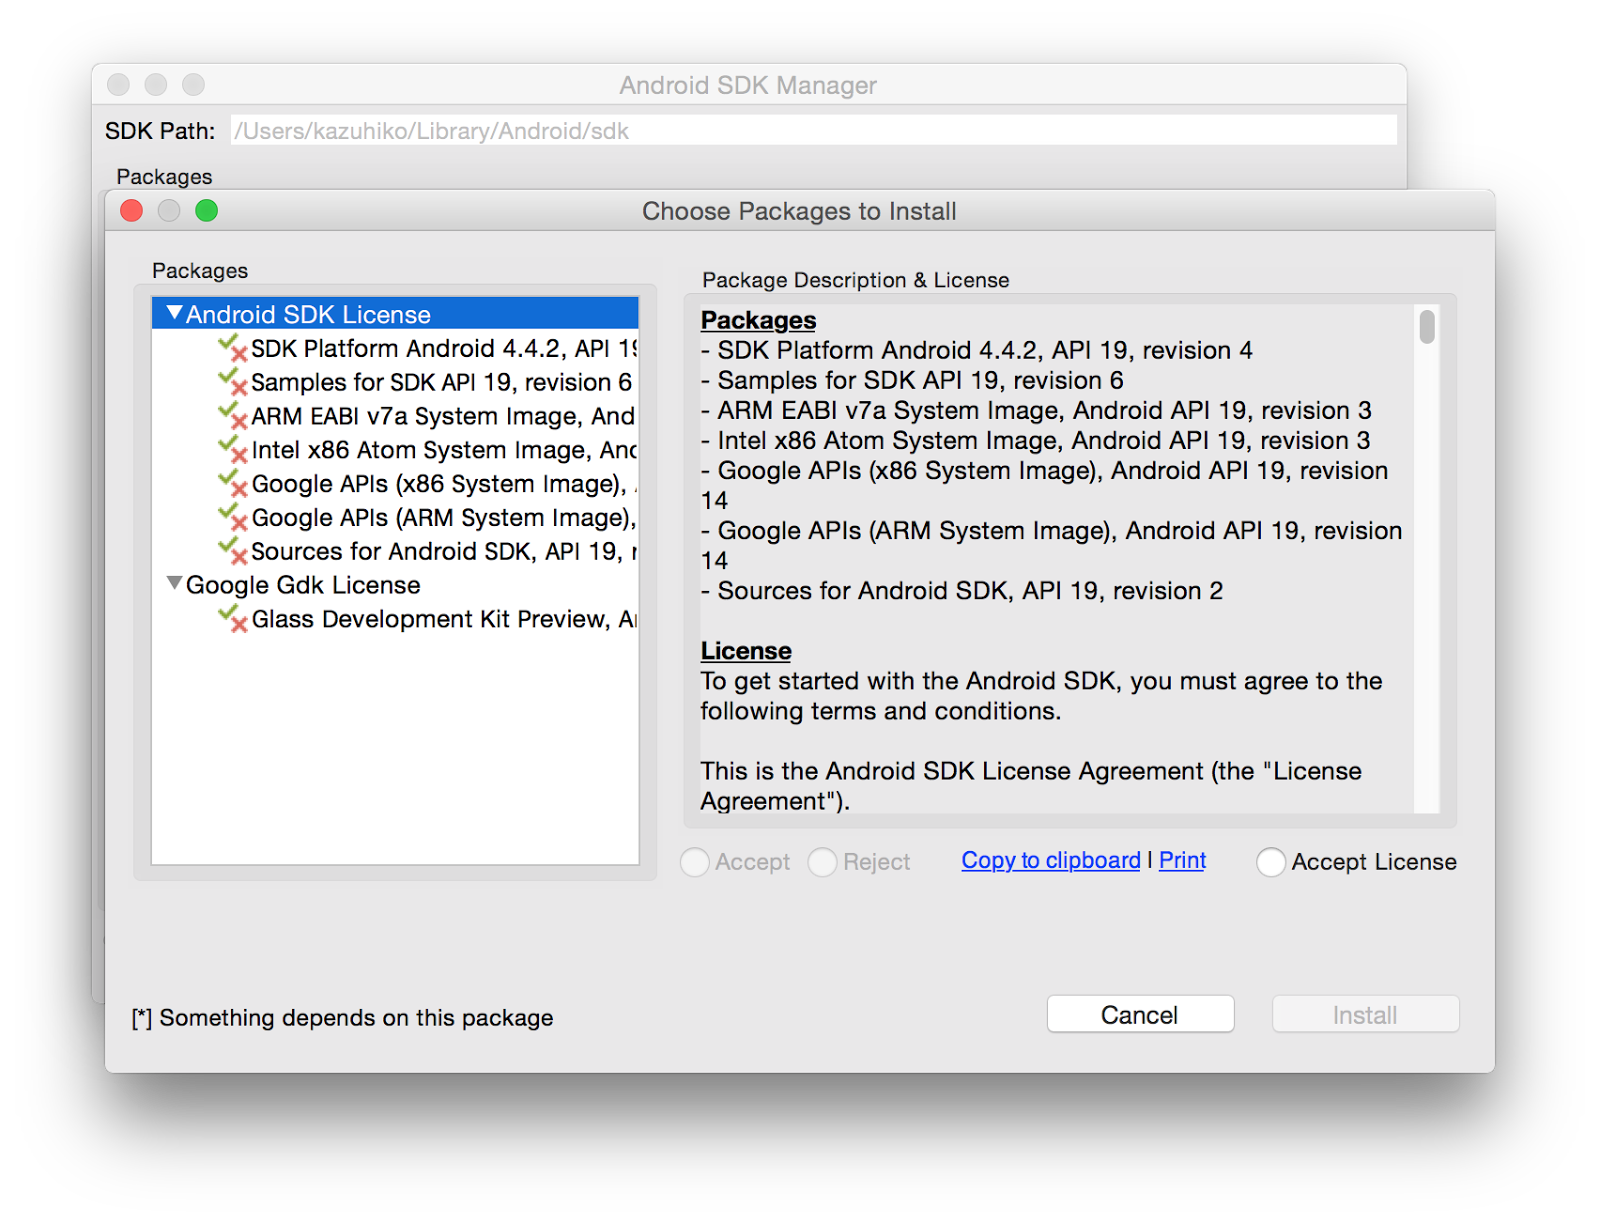Select the Android SDK License tree row
Viewport: 1600px width, 1223px height.
tap(395, 313)
